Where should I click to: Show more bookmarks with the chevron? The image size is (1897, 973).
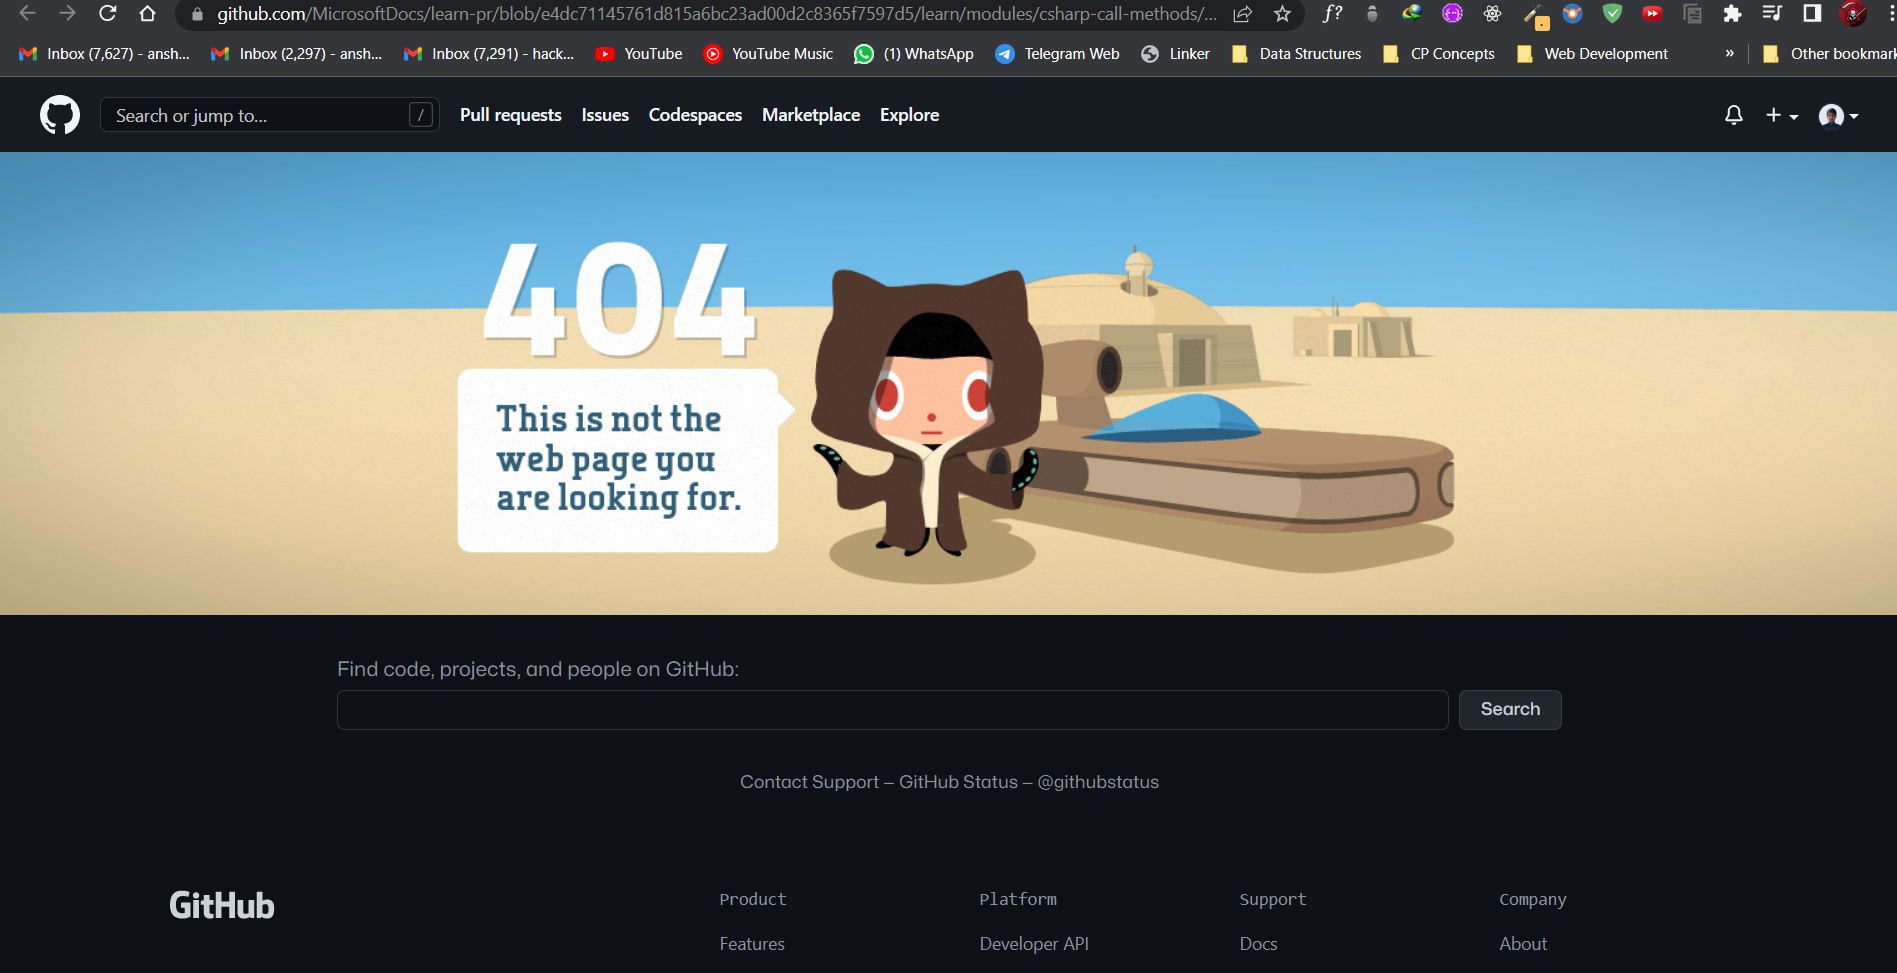click(1730, 53)
